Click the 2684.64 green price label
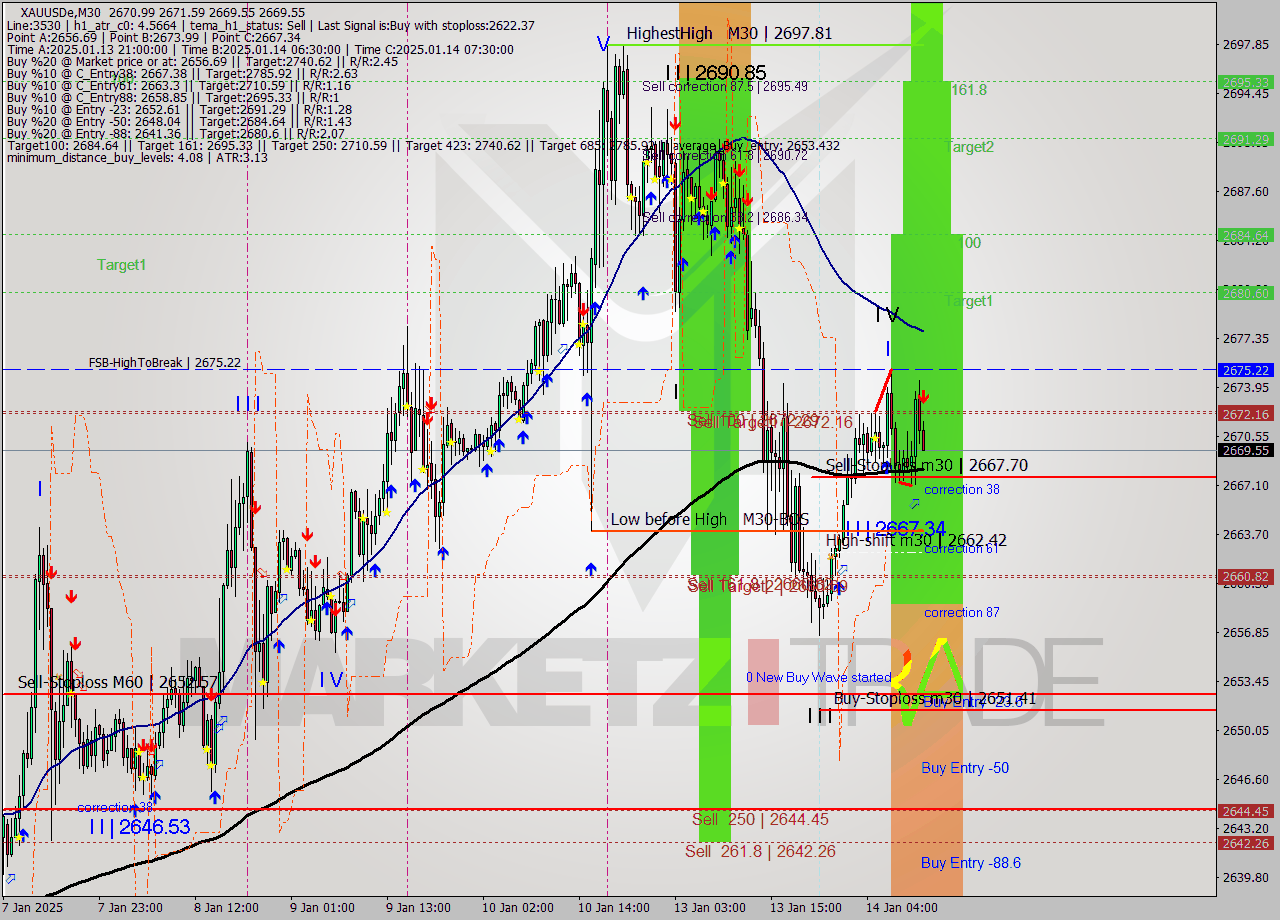This screenshot has width=1280, height=920. click(1245, 236)
